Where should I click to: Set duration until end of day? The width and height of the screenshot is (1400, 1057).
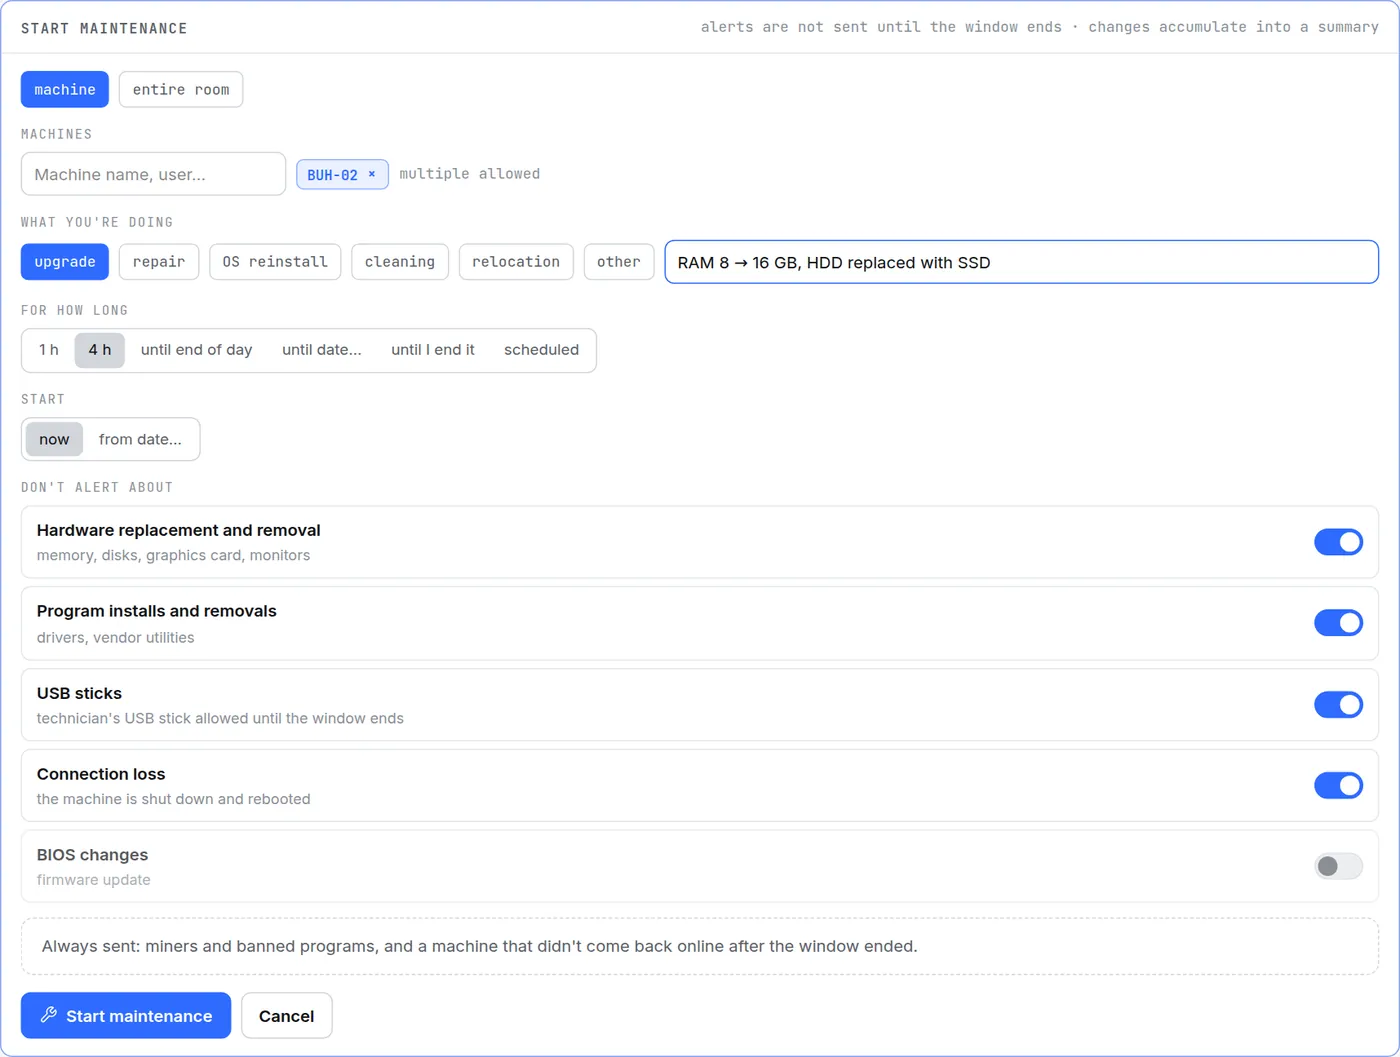point(197,350)
